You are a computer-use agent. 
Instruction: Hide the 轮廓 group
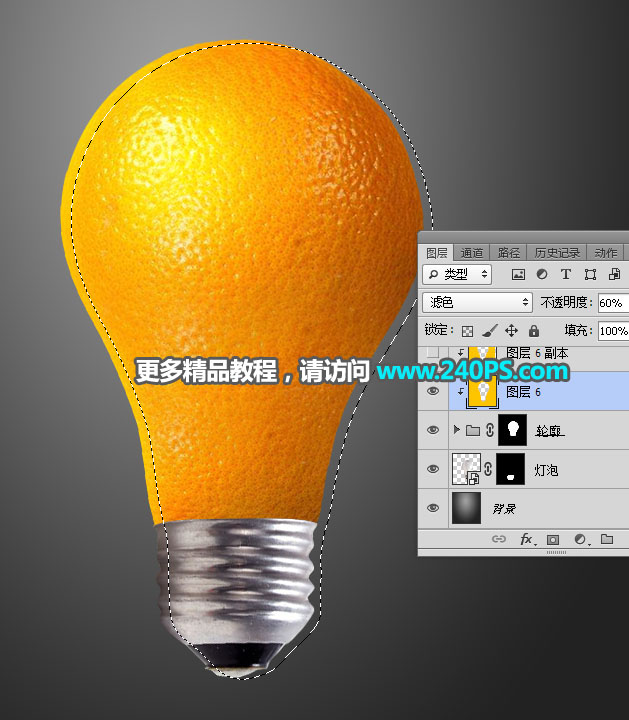click(432, 430)
